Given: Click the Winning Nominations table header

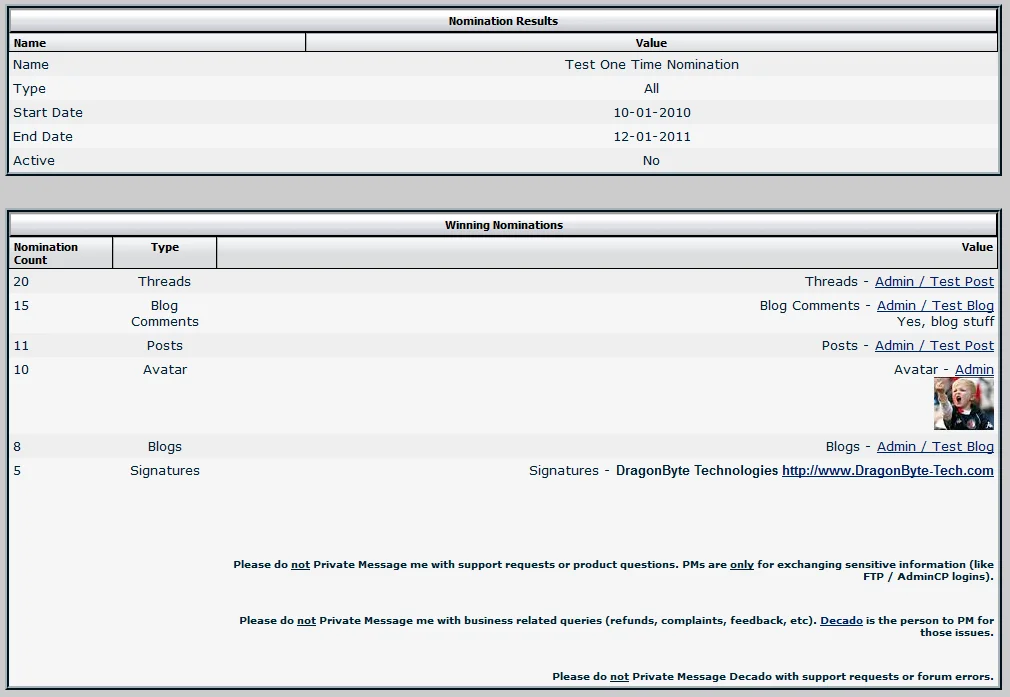Looking at the screenshot, I should (x=503, y=225).
